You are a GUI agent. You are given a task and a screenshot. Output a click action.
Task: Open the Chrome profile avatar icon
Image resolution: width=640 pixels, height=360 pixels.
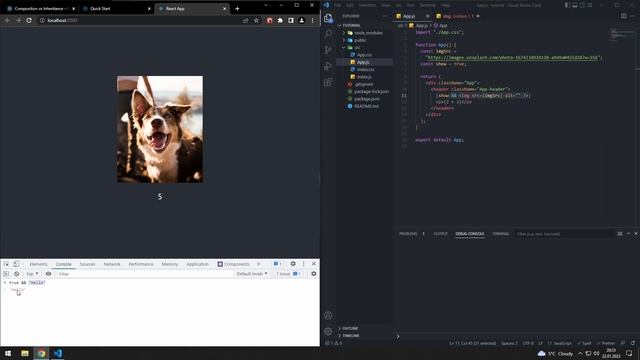click(302, 20)
